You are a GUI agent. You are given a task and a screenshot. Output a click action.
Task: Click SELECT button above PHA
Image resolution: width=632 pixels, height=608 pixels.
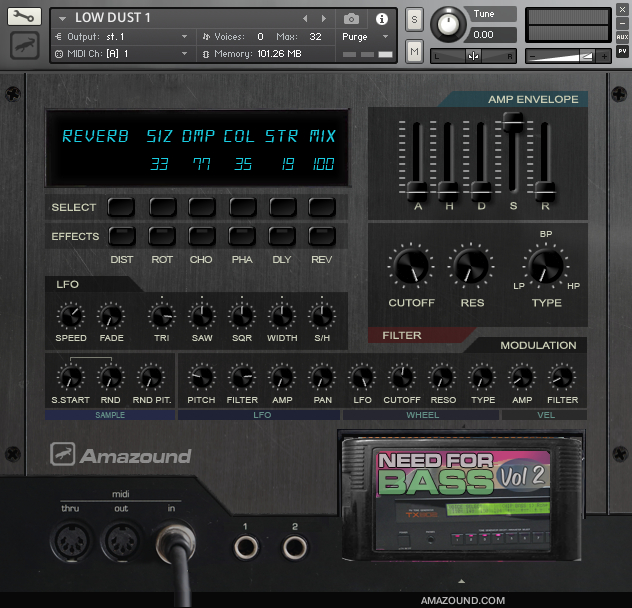pyautogui.click(x=243, y=207)
